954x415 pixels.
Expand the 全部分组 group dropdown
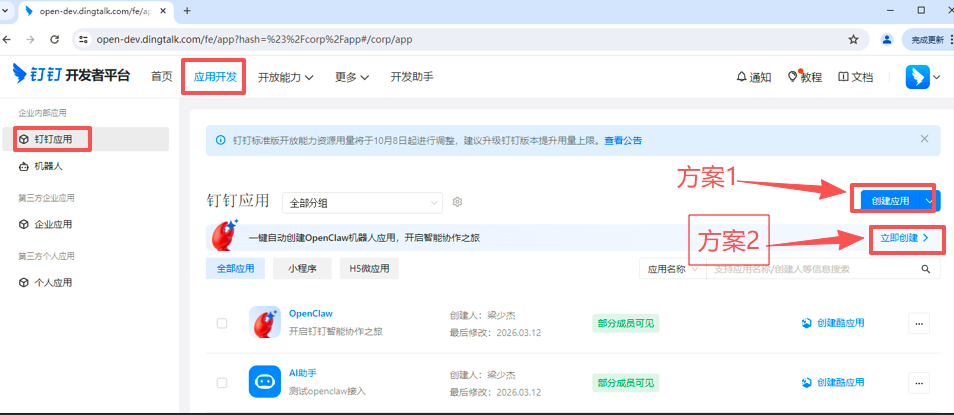363,203
